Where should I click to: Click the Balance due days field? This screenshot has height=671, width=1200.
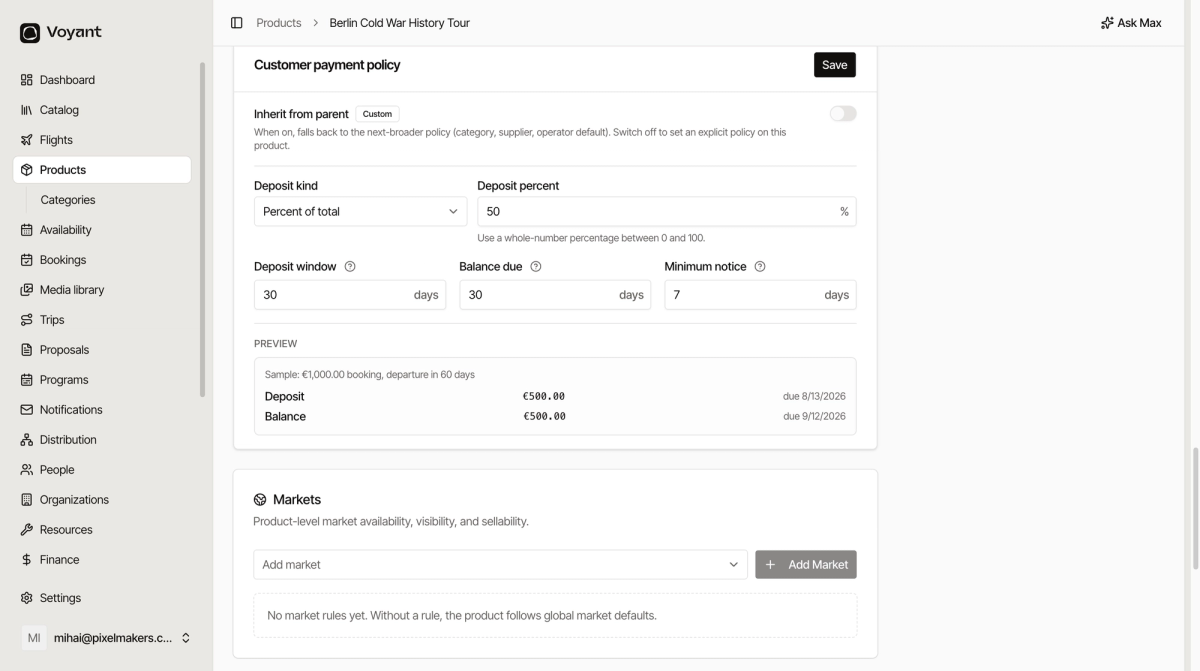pyautogui.click(x=555, y=295)
